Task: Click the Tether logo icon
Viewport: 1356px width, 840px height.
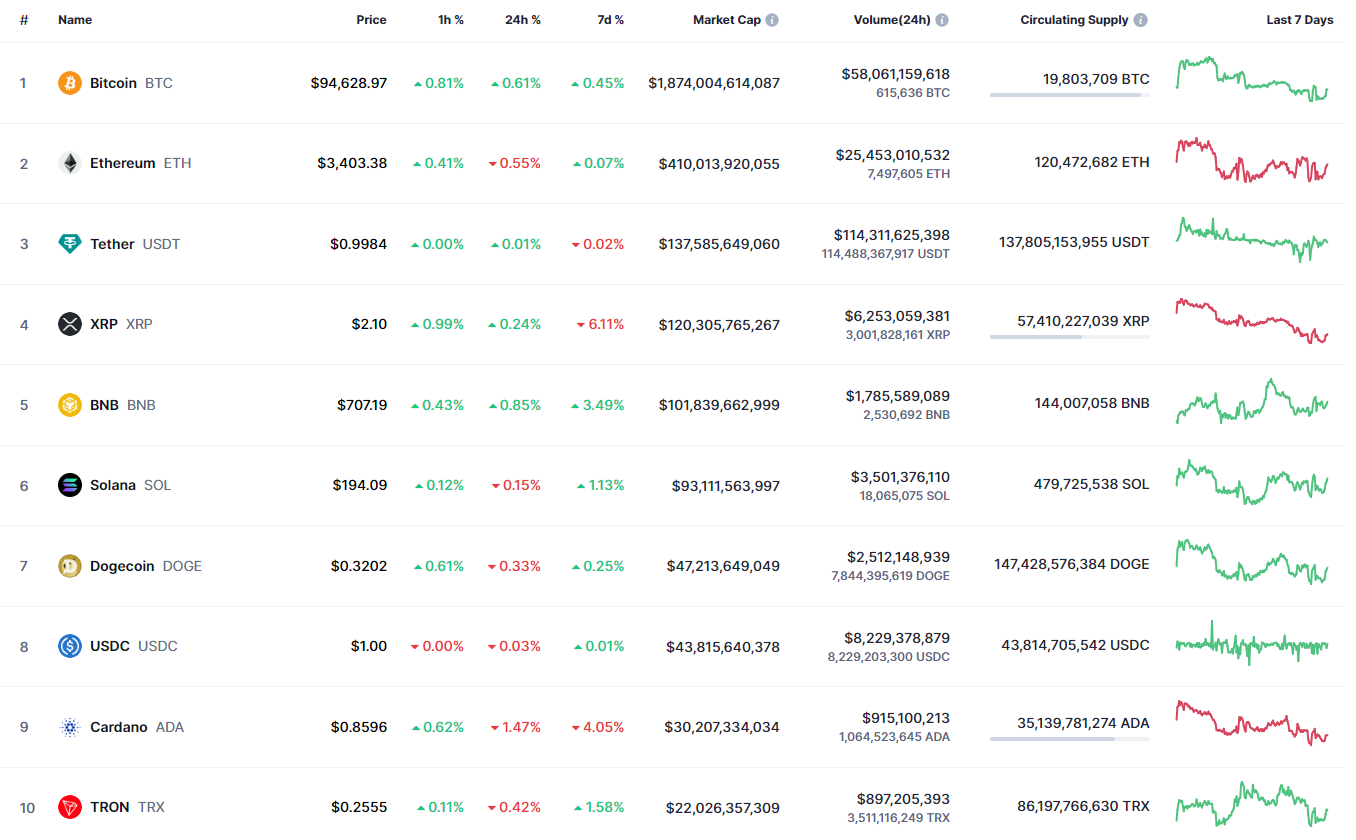Action: coord(70,244)
